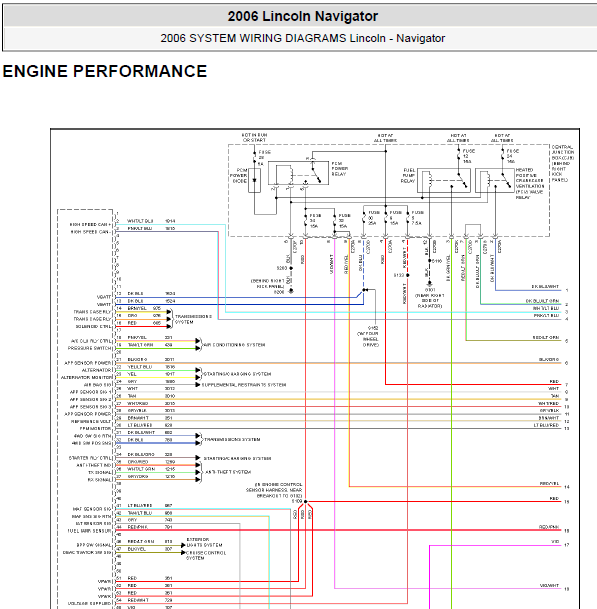Viewport: 597px width, 609px height.
Task: Select the S109 splice point dot
Action: (x=305, y=501)
